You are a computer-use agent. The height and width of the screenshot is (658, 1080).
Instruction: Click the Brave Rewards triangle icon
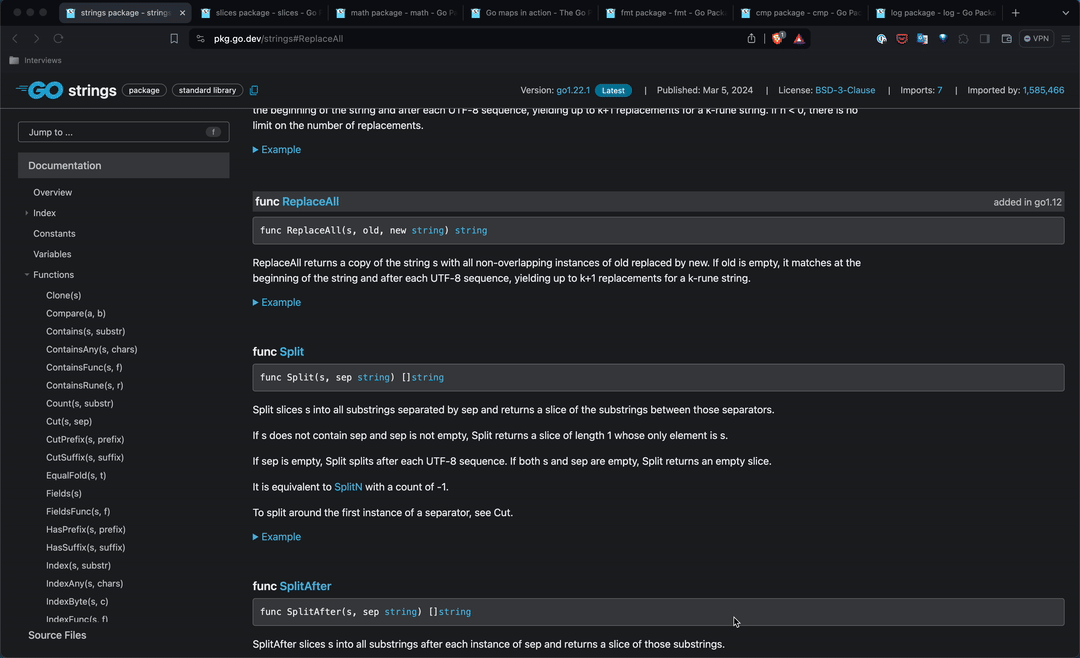click(x=799, y=39)
